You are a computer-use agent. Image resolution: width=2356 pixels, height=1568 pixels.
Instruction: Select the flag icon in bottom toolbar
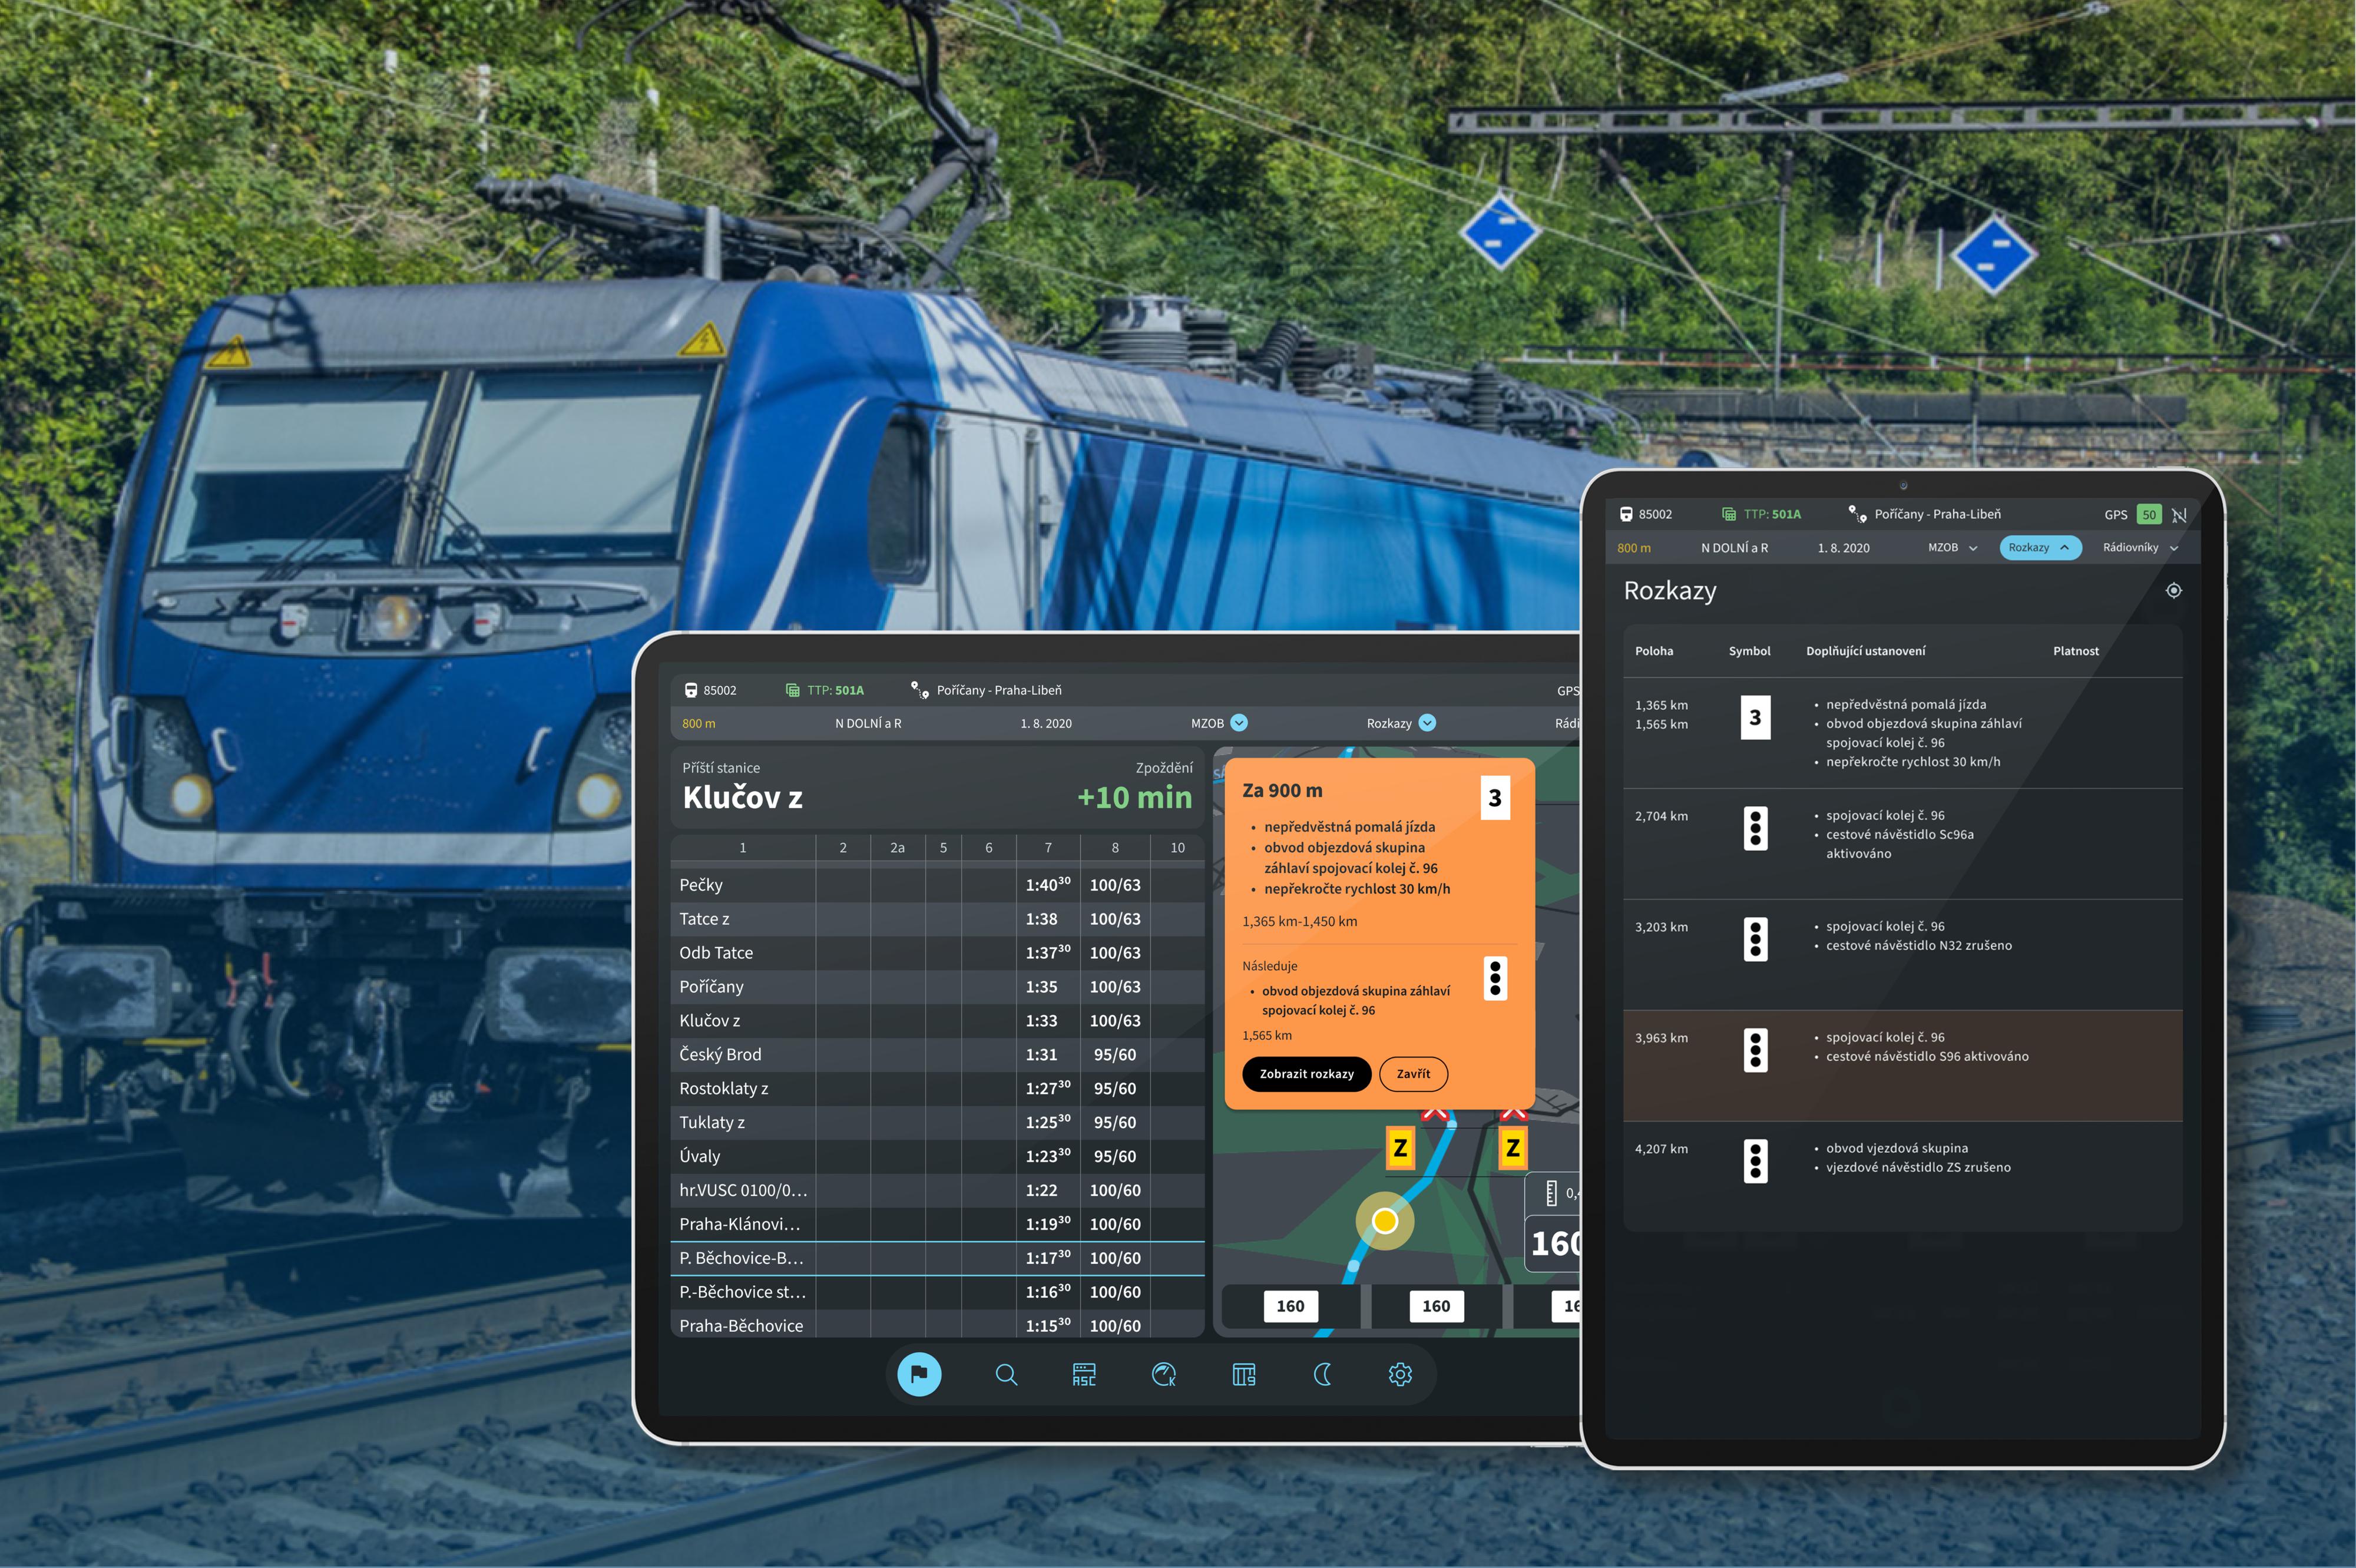coord(919,1374)
